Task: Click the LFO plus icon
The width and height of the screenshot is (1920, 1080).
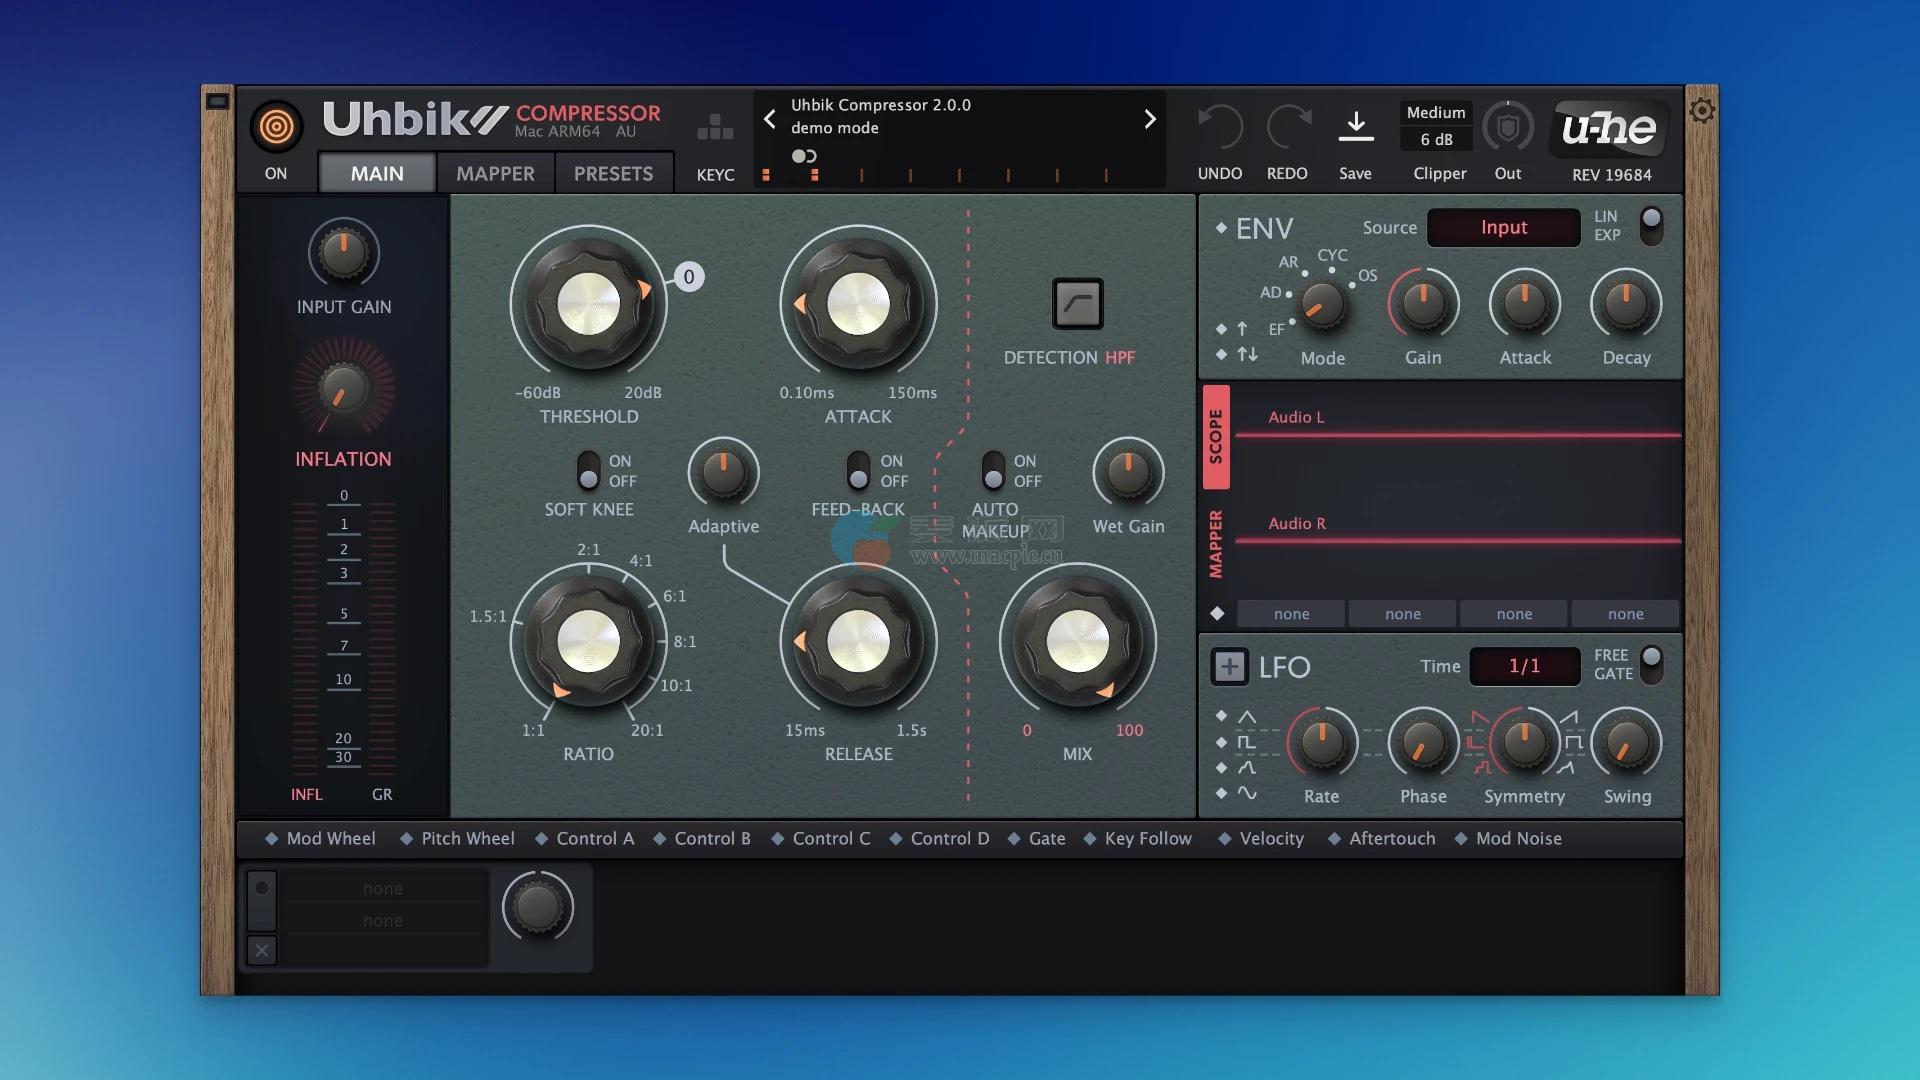Action: [x=1229, y=667]
